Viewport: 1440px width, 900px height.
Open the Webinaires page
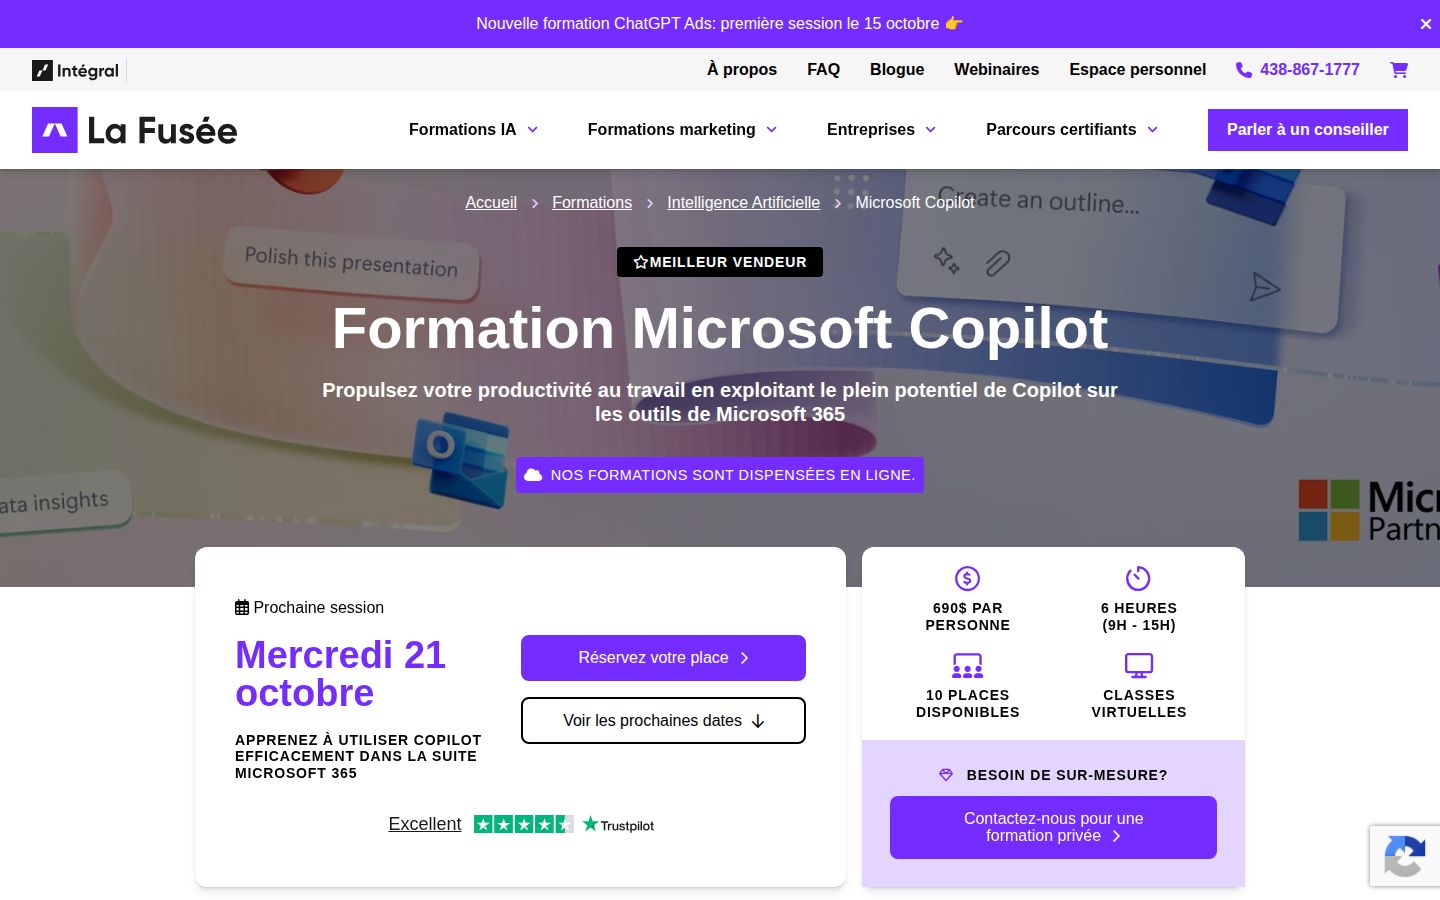(996, 70)
